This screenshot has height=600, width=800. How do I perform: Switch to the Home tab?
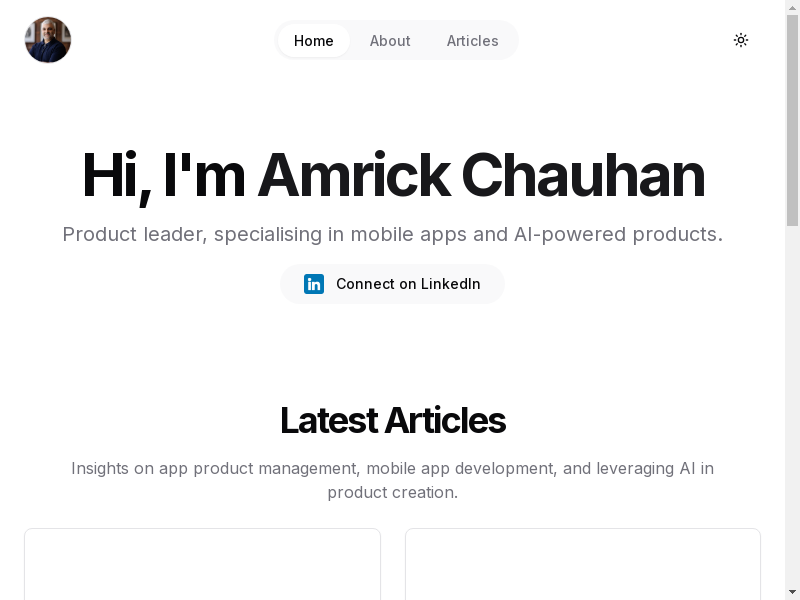(x=314, y=41)
